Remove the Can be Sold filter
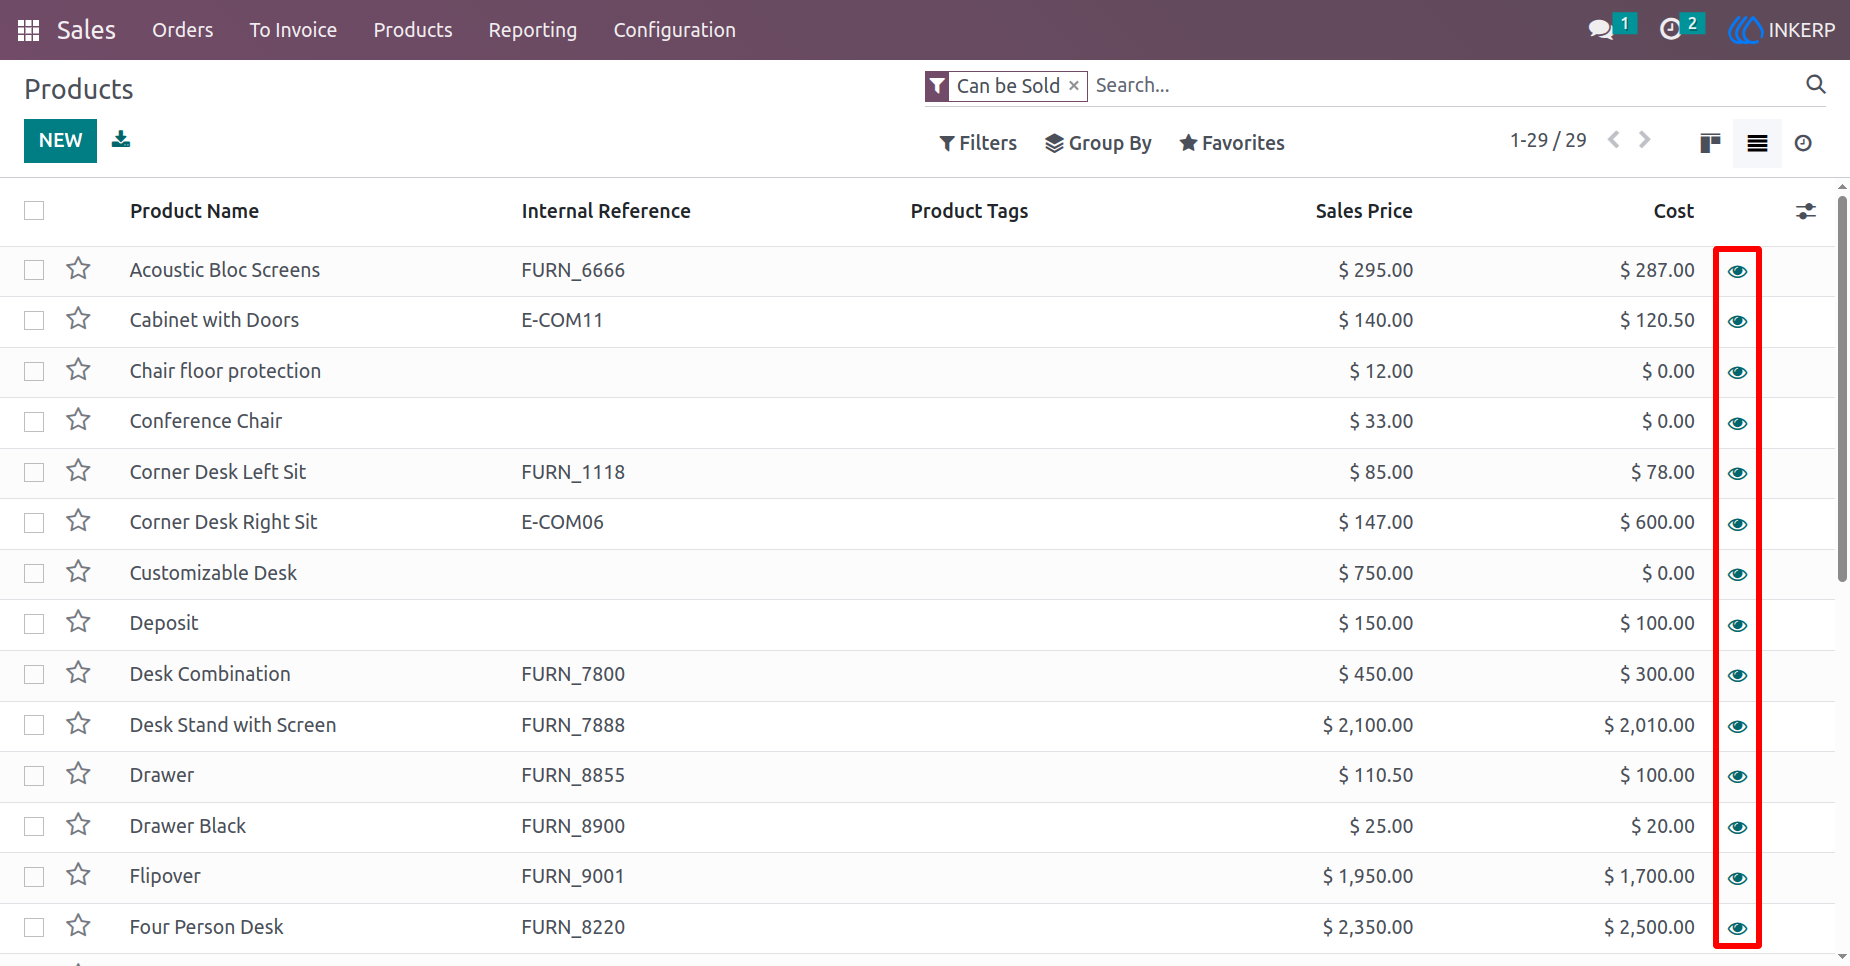This screenshot has width=1850, height=966. pos(1074,86)
